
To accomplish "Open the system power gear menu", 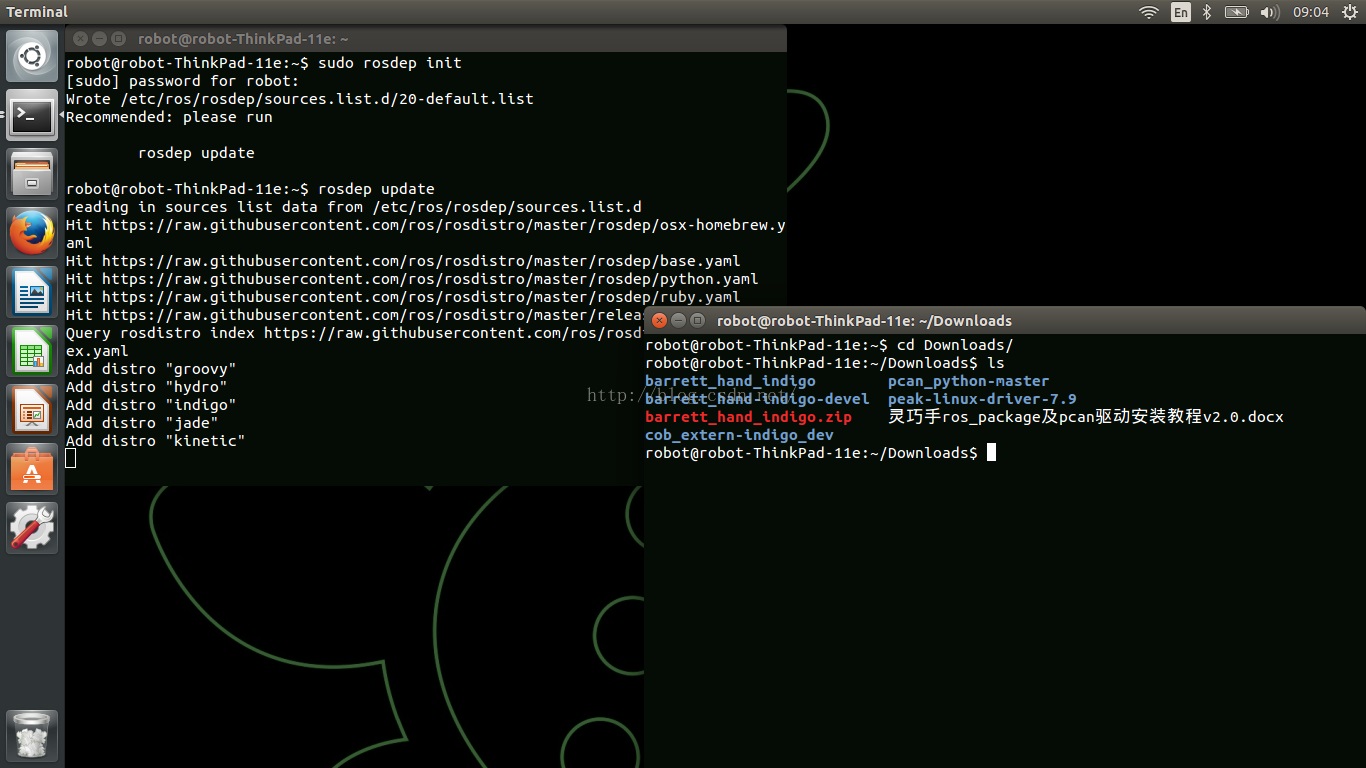I will click(1349, 12).
